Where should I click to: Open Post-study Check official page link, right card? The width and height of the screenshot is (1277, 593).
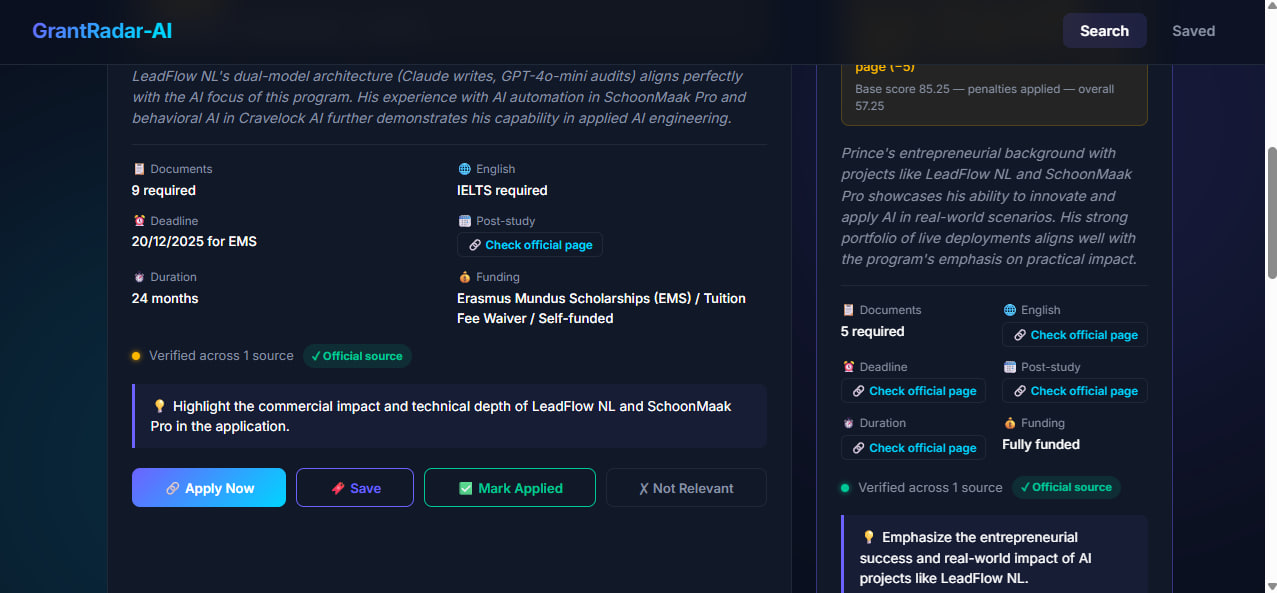pyautogui.click(x=1075, y=391)
